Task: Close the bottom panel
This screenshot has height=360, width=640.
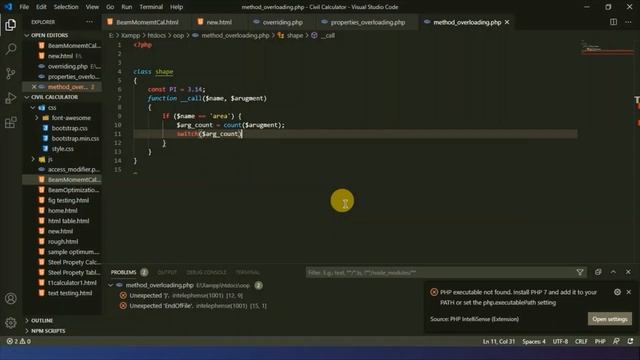Action: [x=628, y=272]
